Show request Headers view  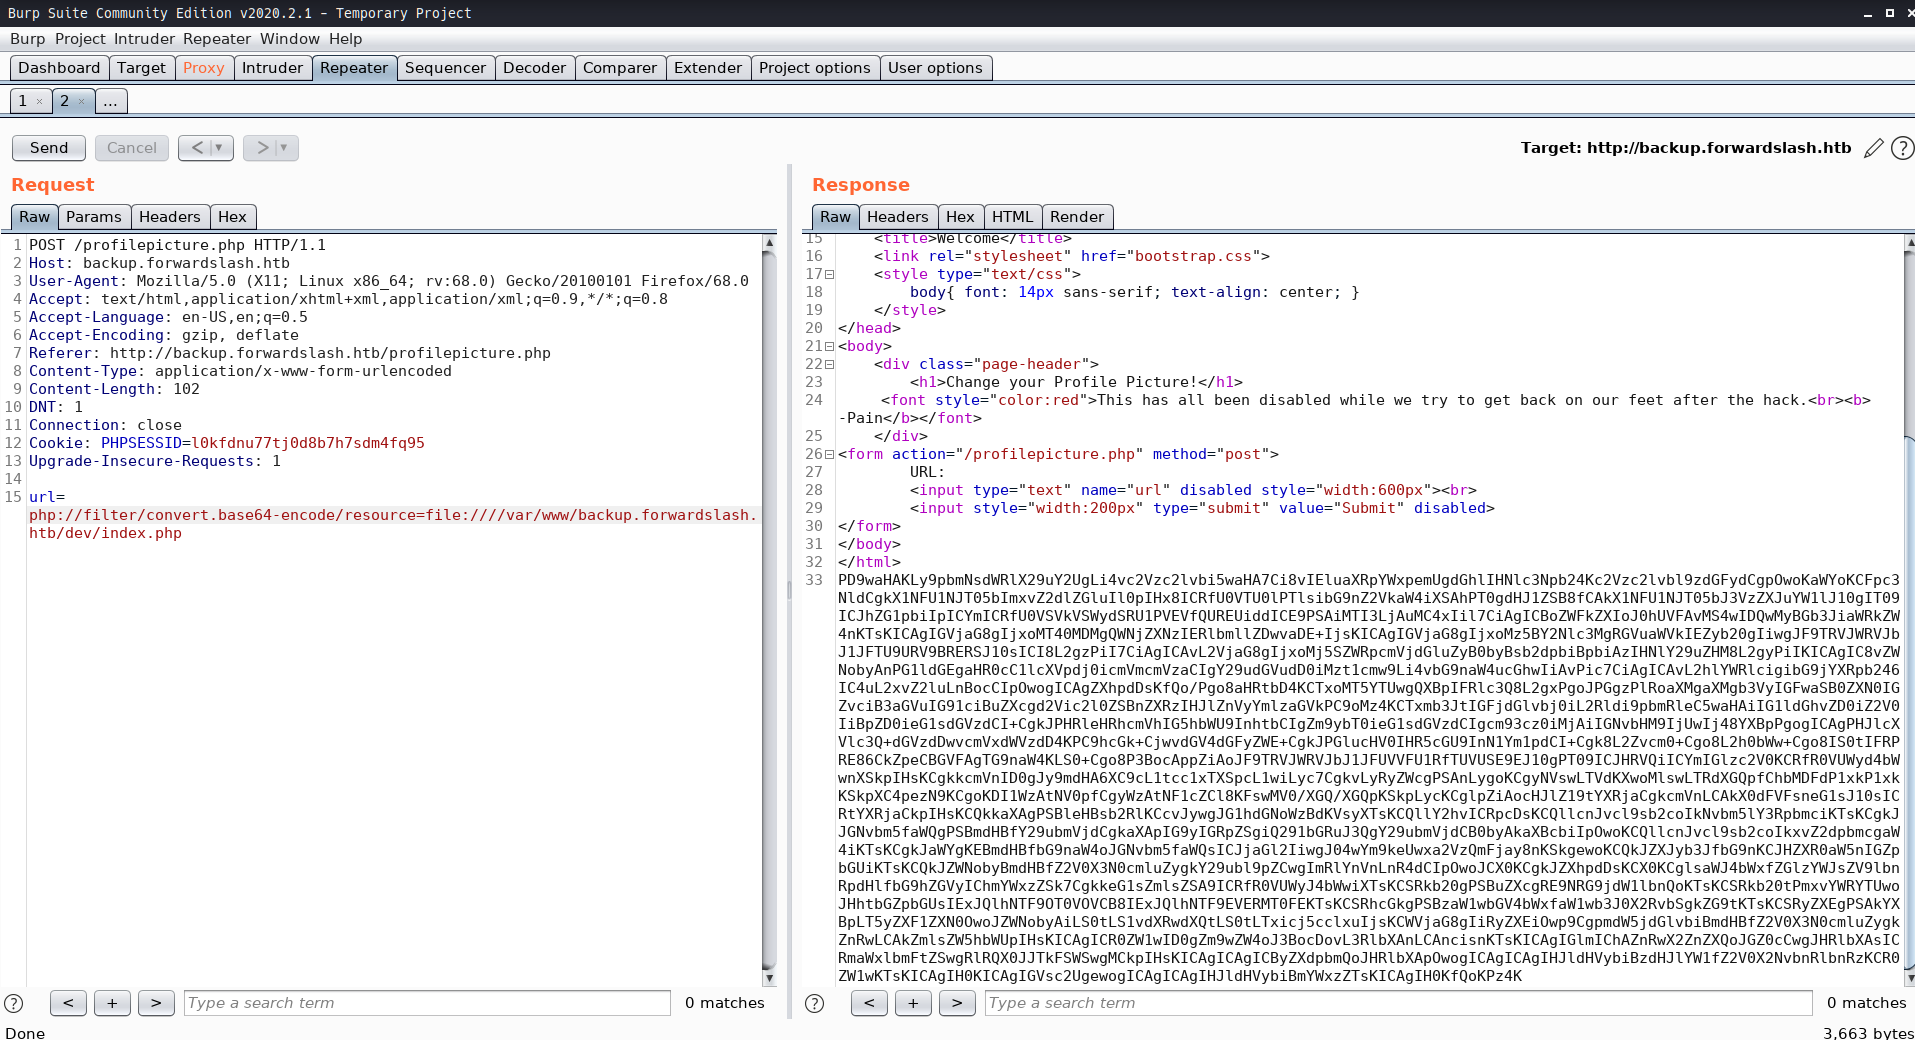(x=170, y=217)
